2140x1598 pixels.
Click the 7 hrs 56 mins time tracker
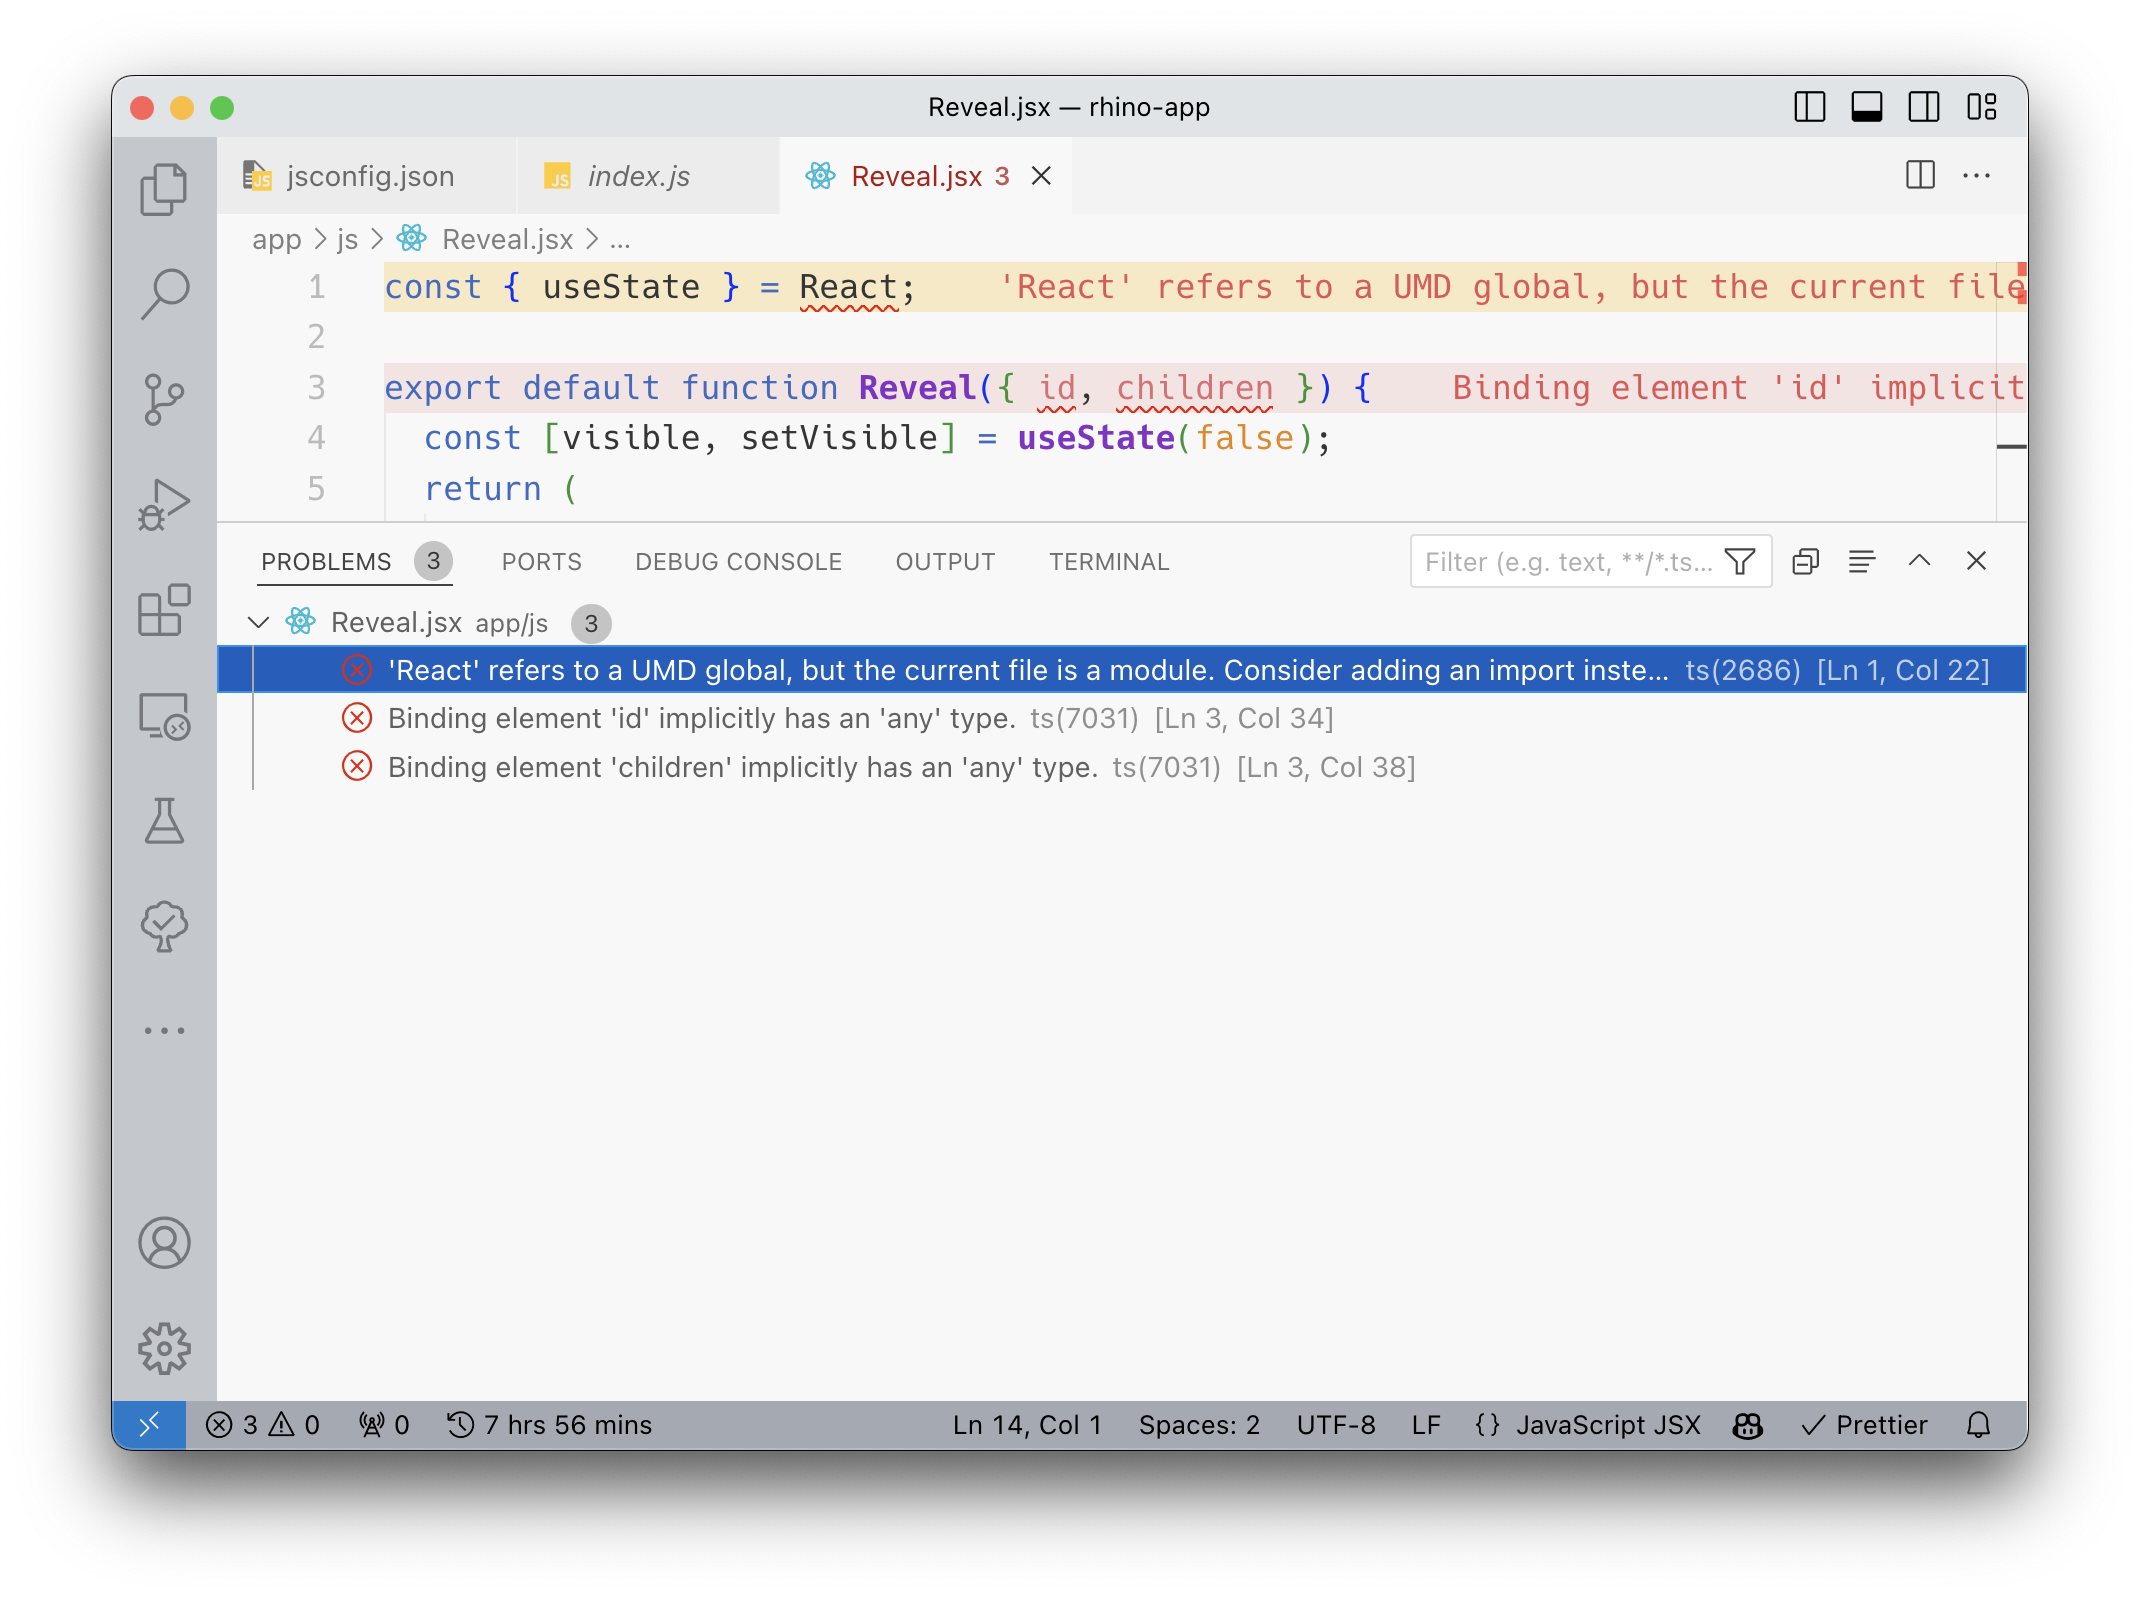(550, 1425)
